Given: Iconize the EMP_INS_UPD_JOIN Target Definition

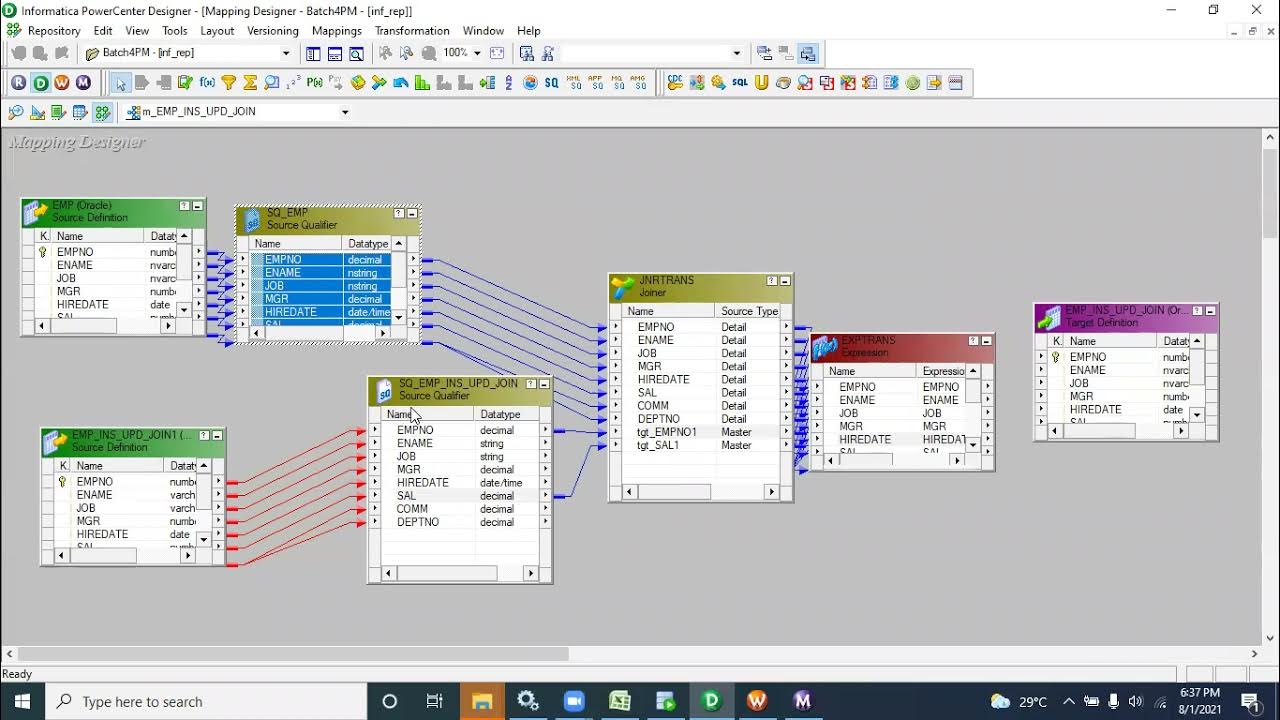Looking at the screenshot, I should tap(1210, 311).
